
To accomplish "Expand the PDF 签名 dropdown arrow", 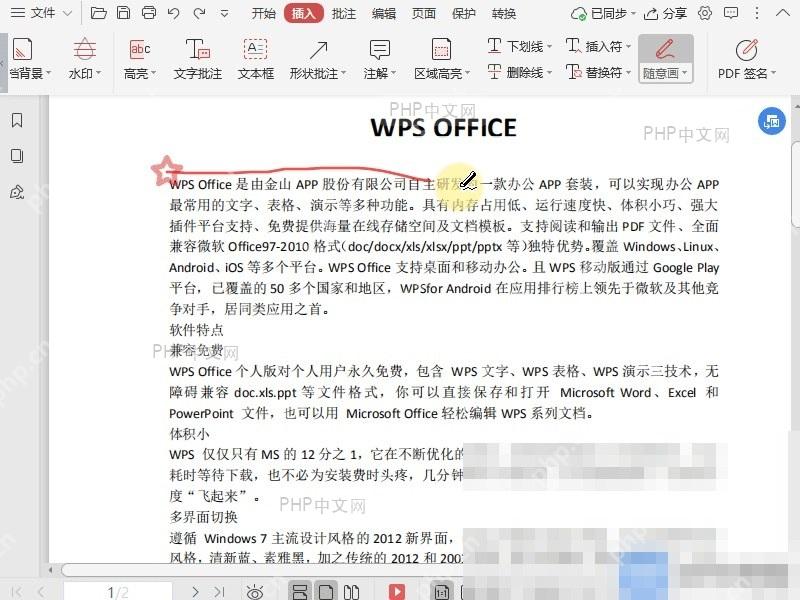I will (773, 74).
